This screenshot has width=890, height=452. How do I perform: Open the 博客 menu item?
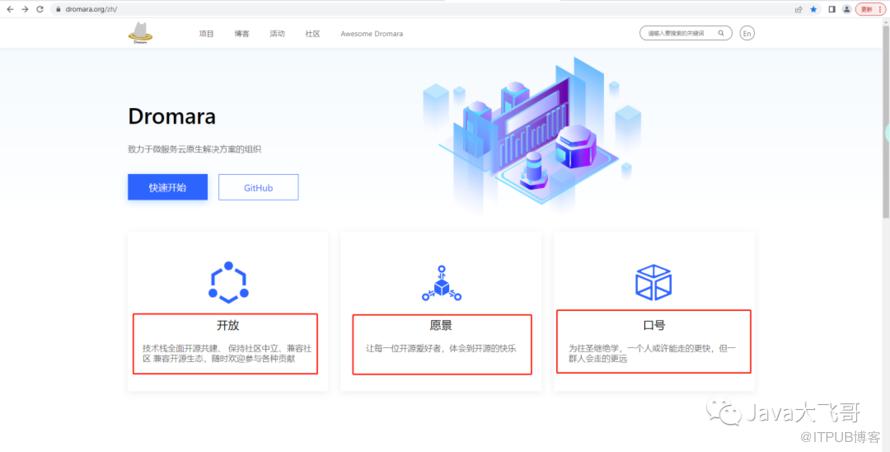[x=242, y=34]
